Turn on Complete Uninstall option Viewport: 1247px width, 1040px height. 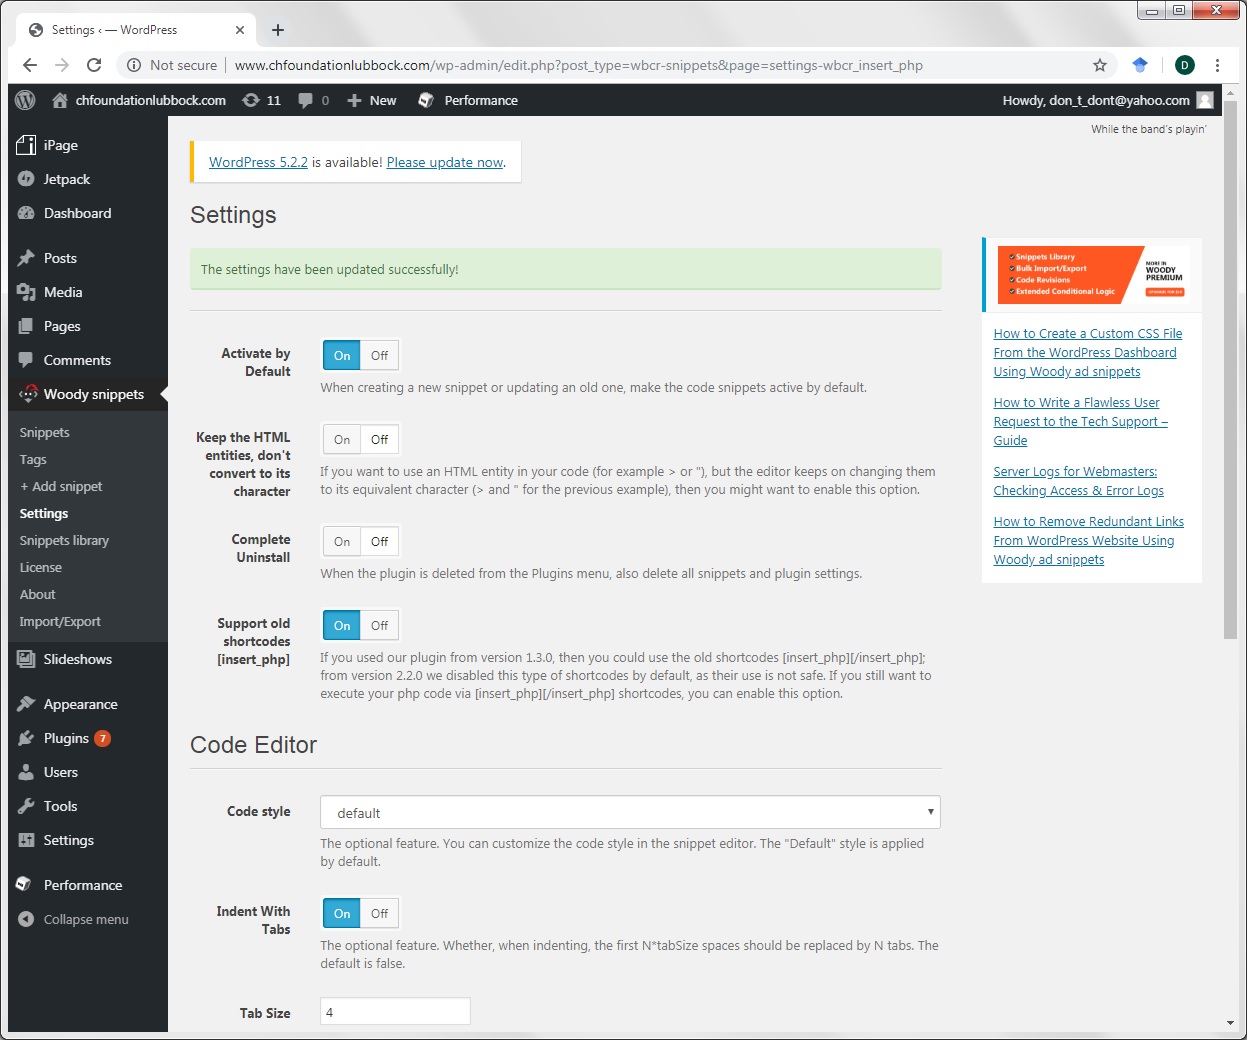pos(342,541)
